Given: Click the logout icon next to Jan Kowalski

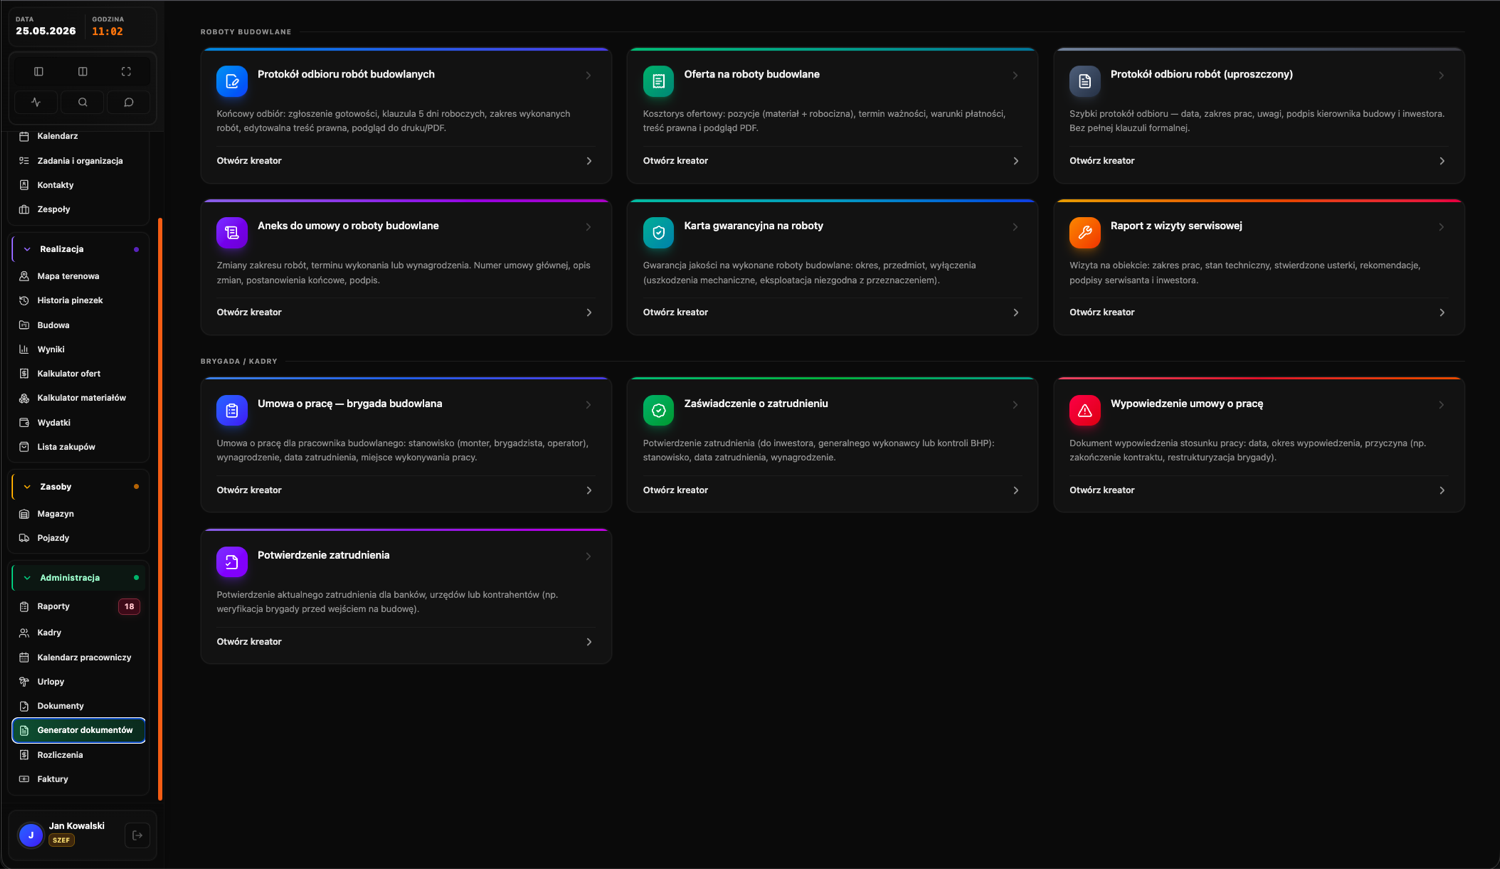Looking at the screenshot, I should coord(137,835).
